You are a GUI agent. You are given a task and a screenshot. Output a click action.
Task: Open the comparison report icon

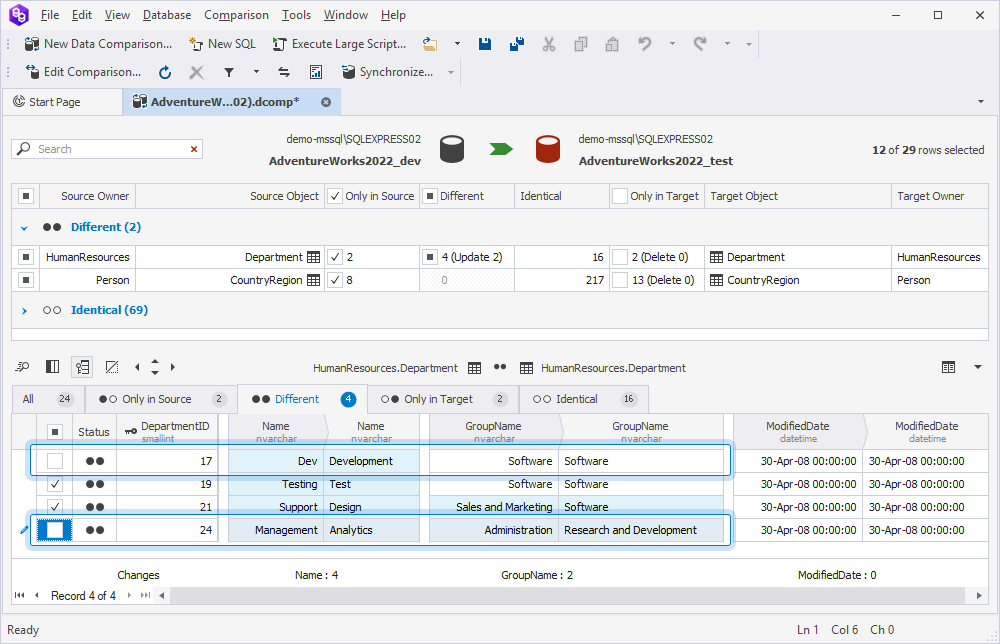click(316, 72)
